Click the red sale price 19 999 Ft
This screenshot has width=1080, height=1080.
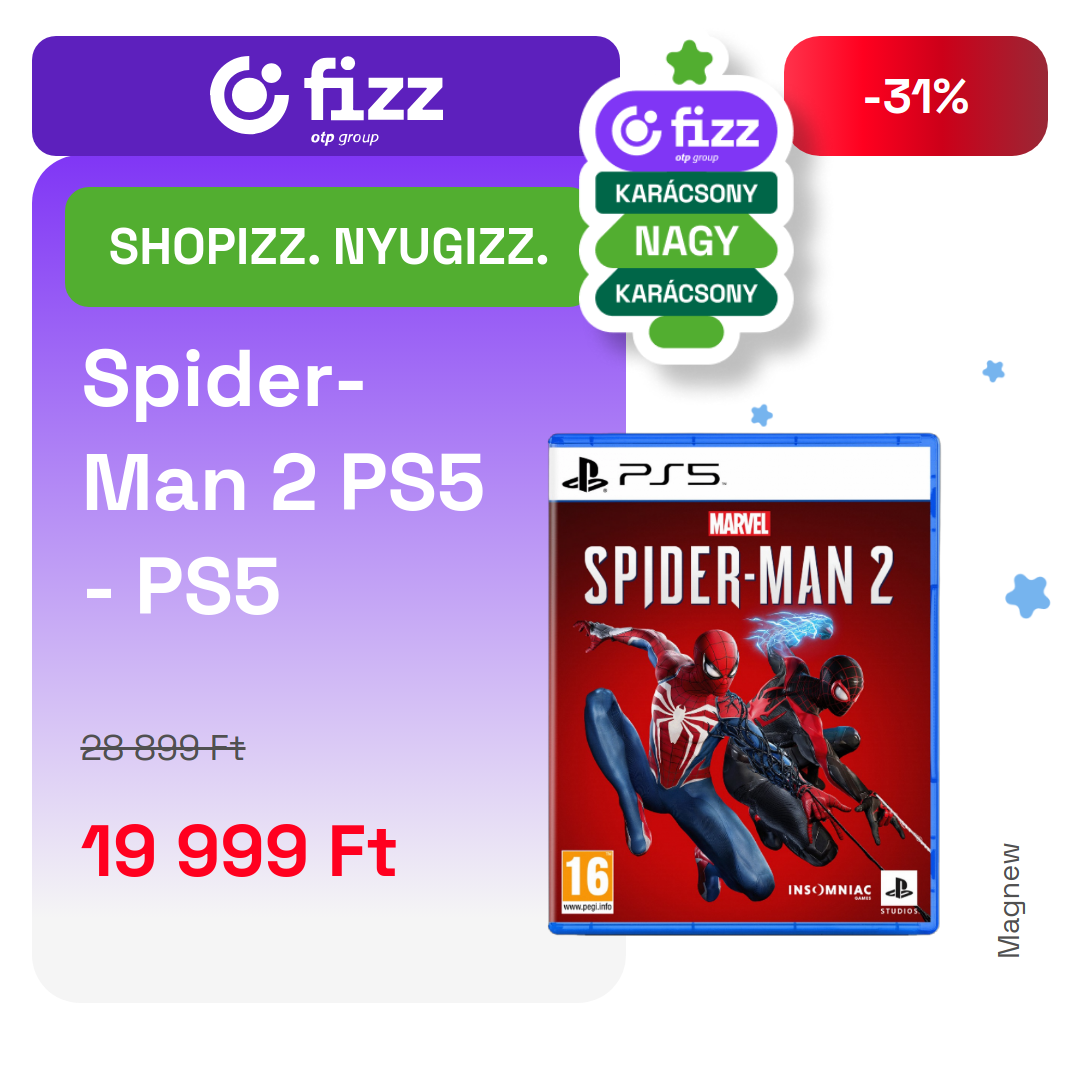coord(239,851)
